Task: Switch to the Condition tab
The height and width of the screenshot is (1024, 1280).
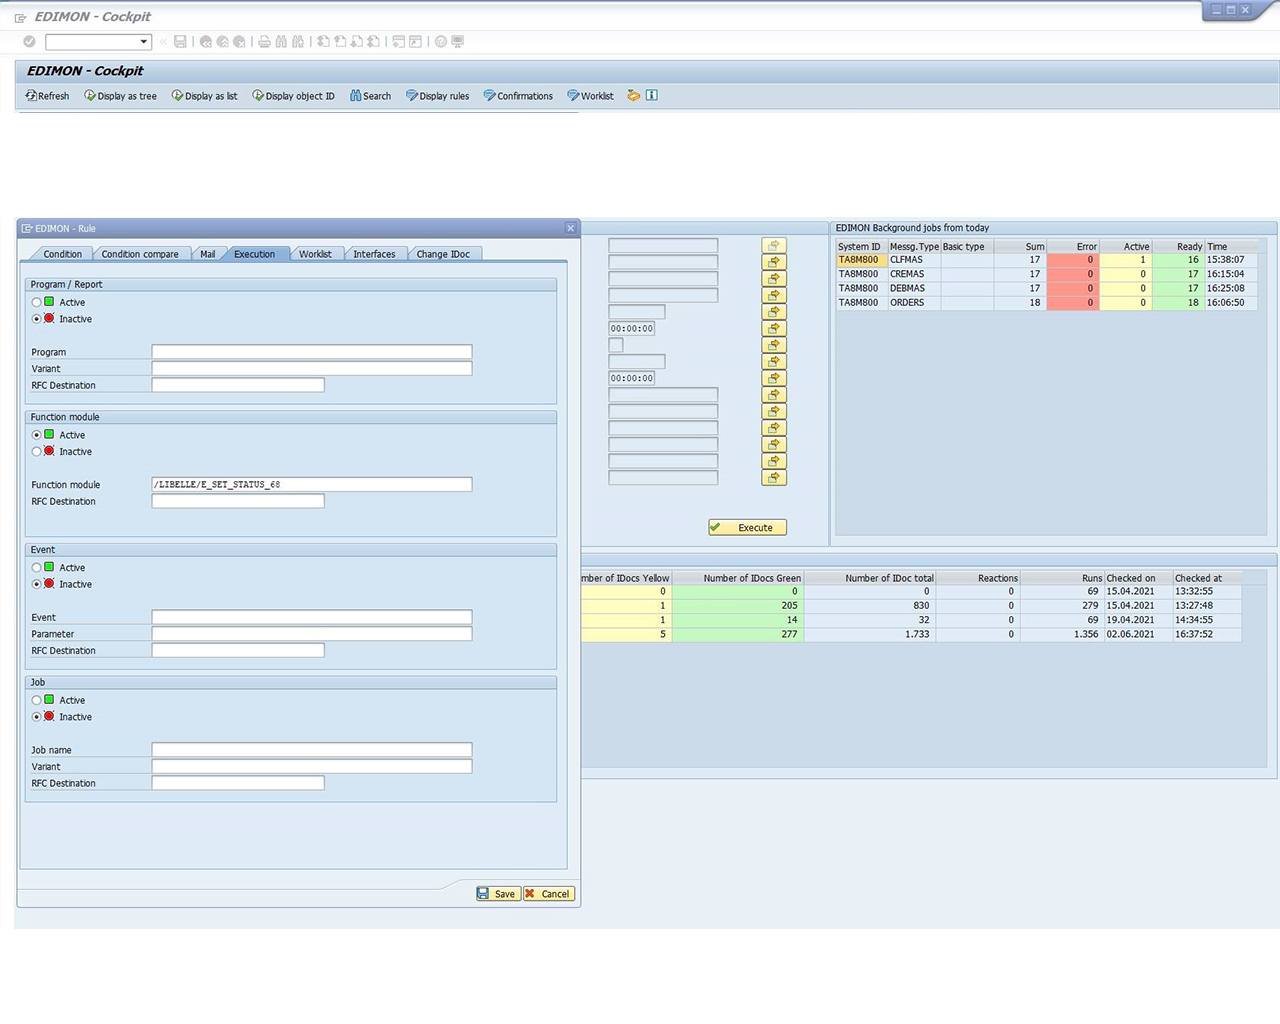Action: pyautogui.click(x=62, y=254)
